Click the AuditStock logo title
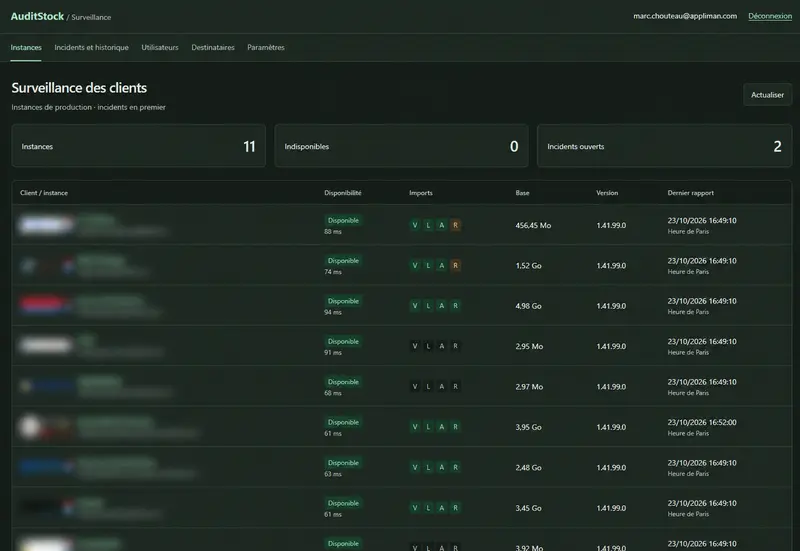The width and height of the screenshot is (800, 551). (37, 16)
